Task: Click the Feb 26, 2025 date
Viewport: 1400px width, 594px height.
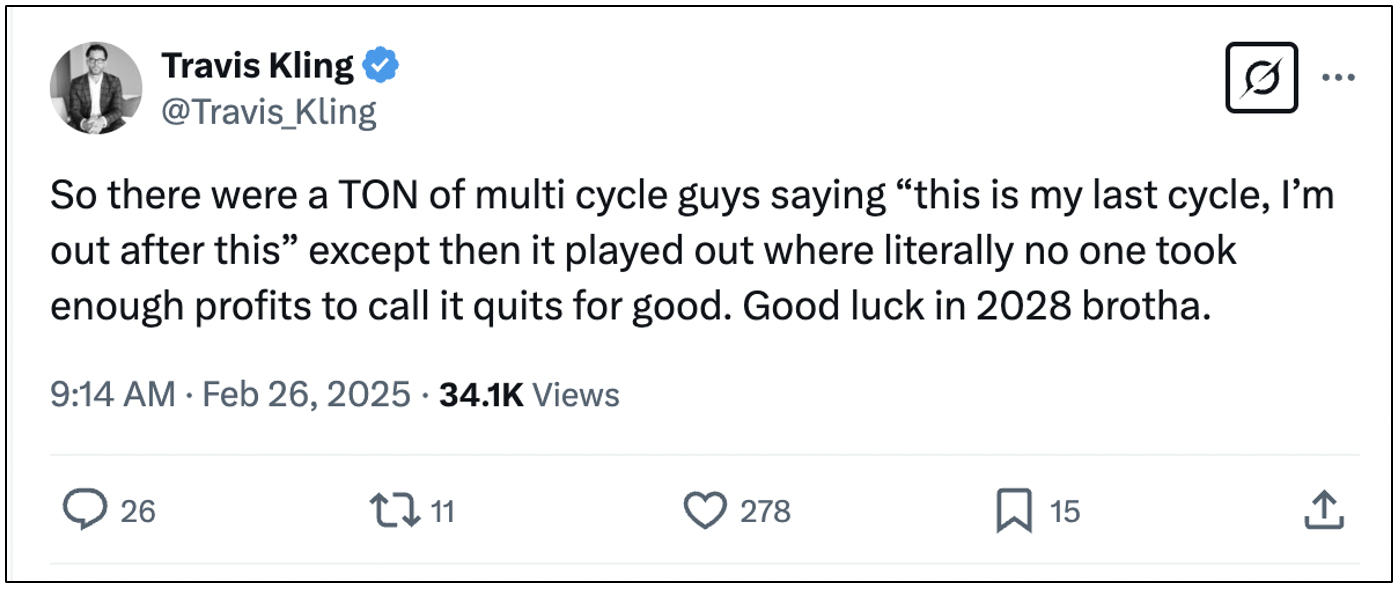Action: click(x=306, y=395)
